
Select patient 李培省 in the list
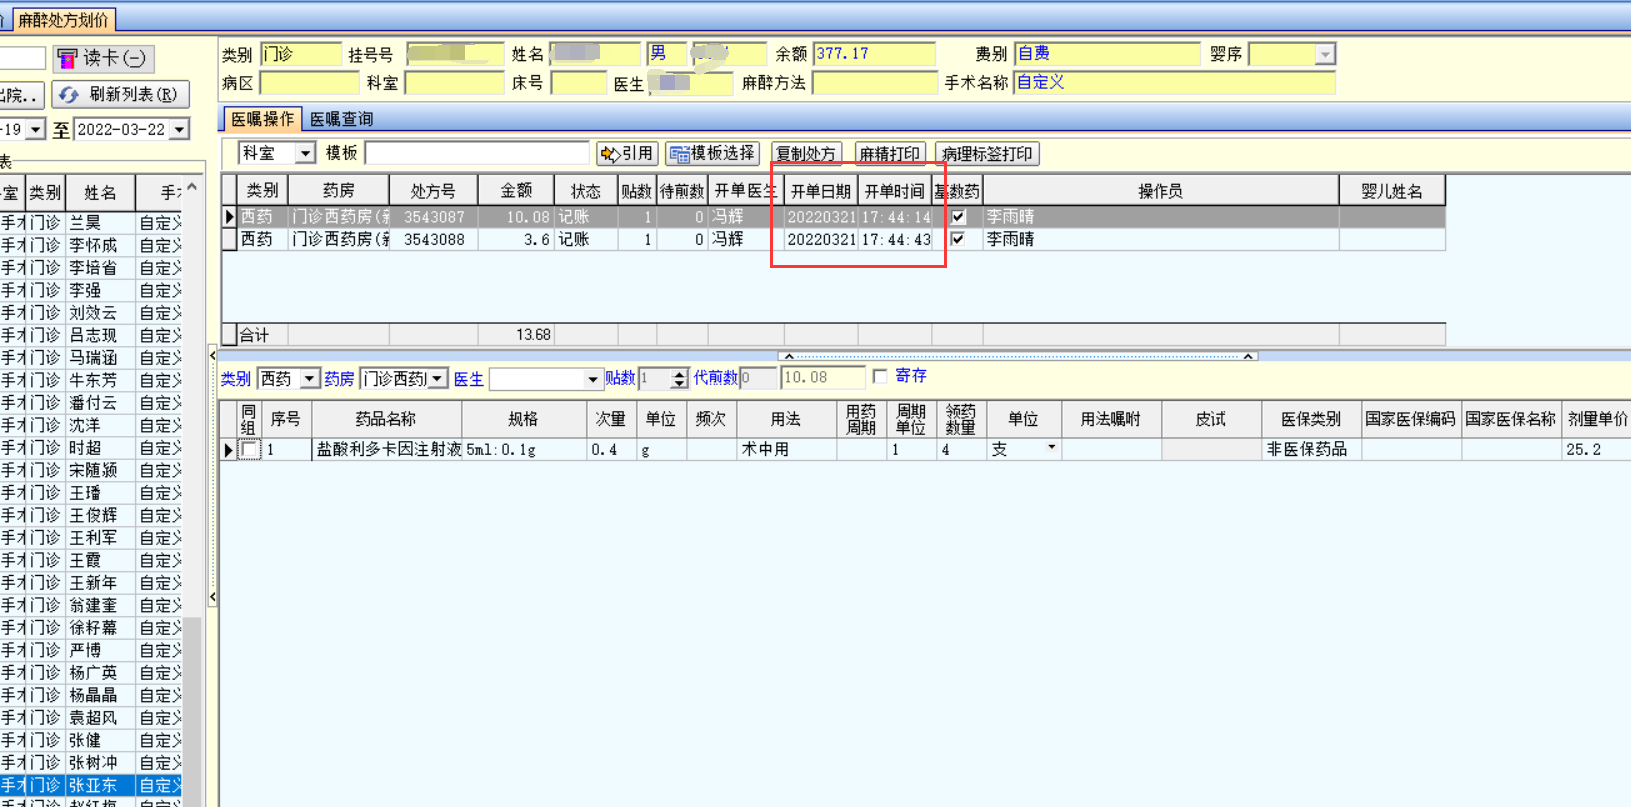[93, 268]
